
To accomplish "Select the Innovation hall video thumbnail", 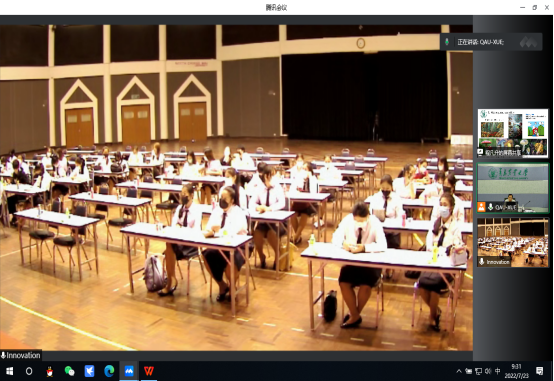I will (513, 242).
